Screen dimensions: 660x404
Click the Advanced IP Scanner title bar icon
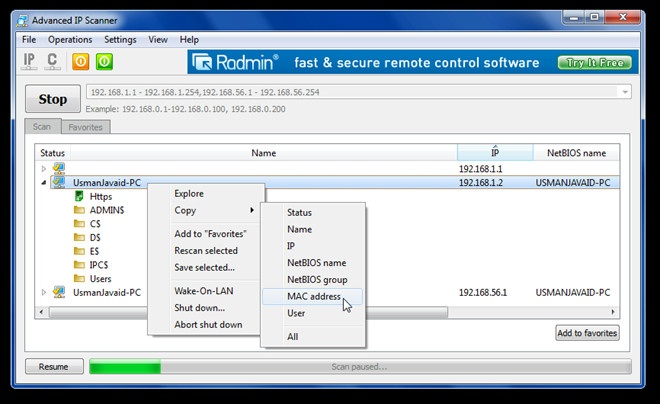[x=23, y=20]
